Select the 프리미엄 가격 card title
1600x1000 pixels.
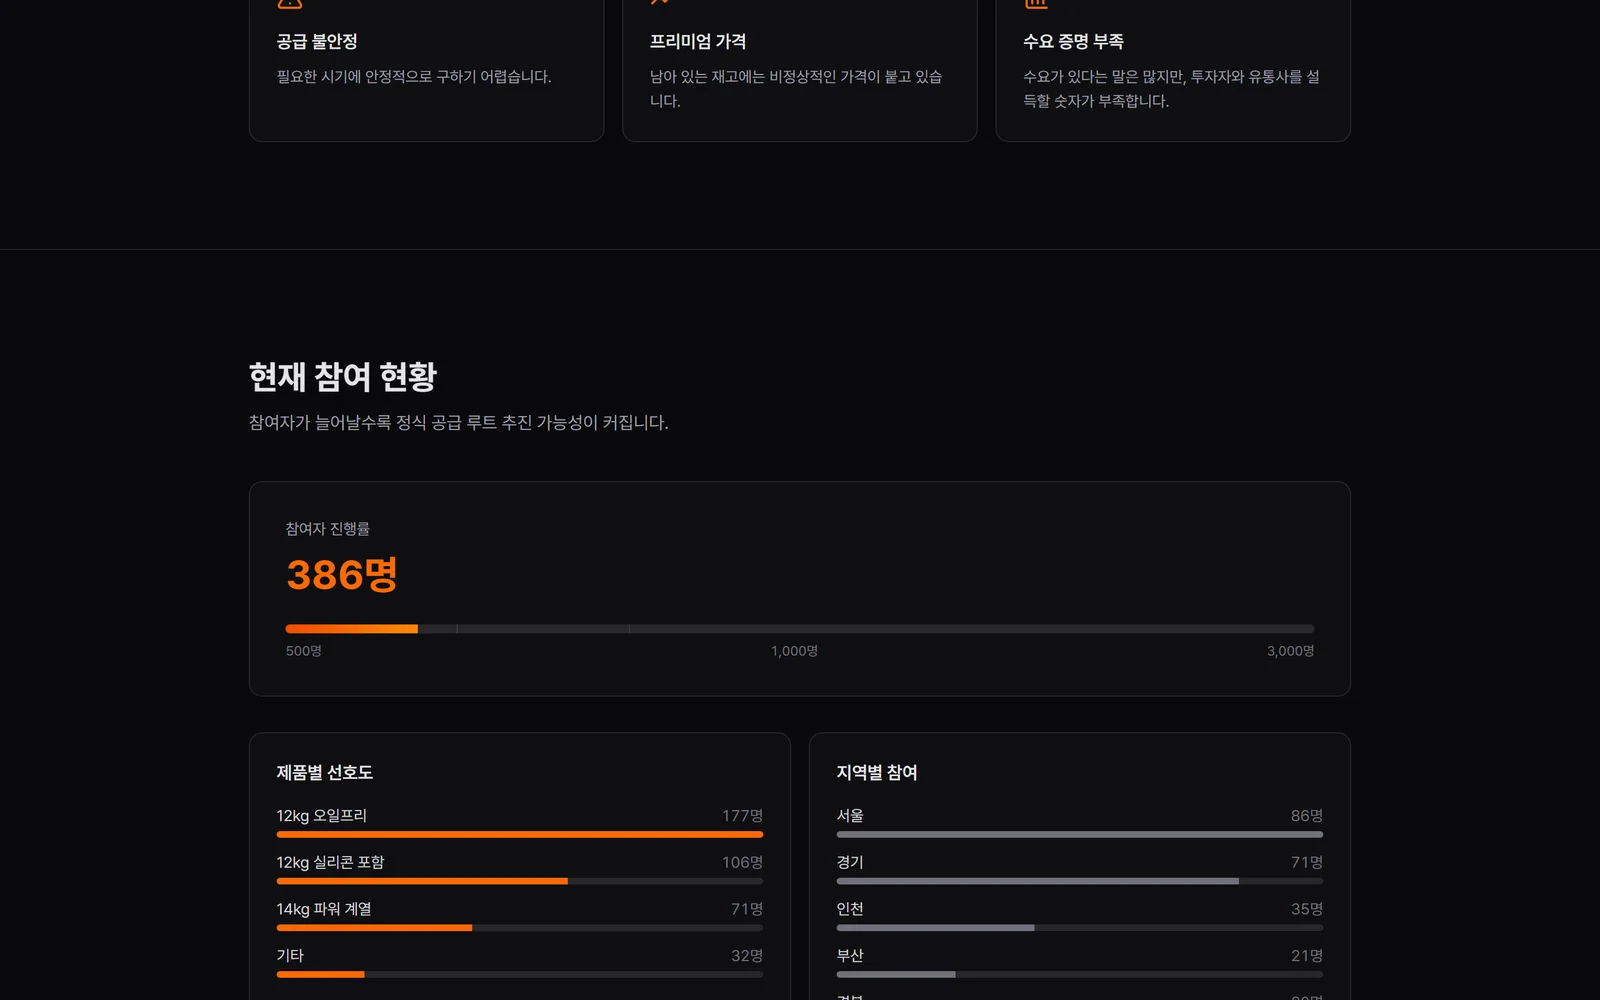click(x=698, y=42)
